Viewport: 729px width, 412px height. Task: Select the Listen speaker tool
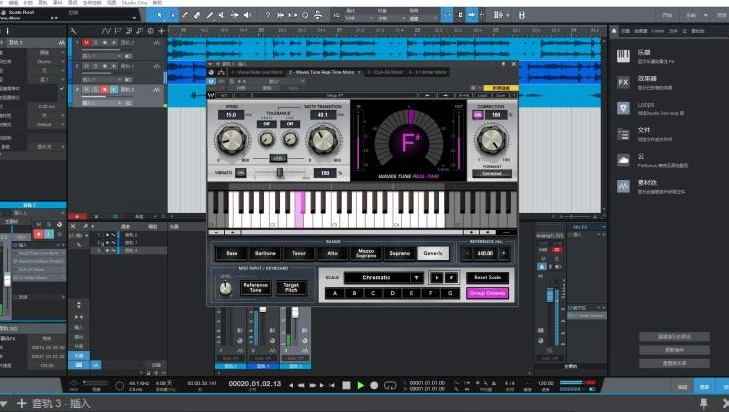247,15
